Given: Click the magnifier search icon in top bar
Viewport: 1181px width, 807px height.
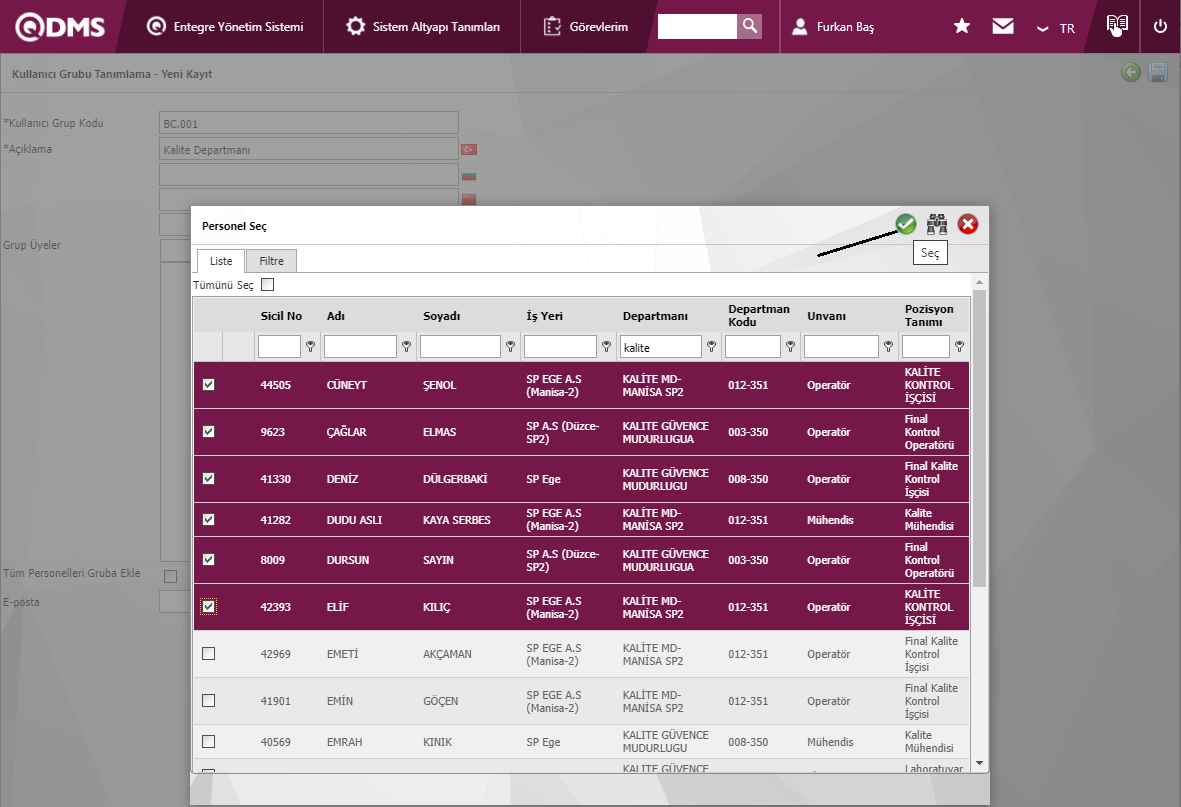Looking at the screenshot, I should pyautogui.click(x=749, y=27).
